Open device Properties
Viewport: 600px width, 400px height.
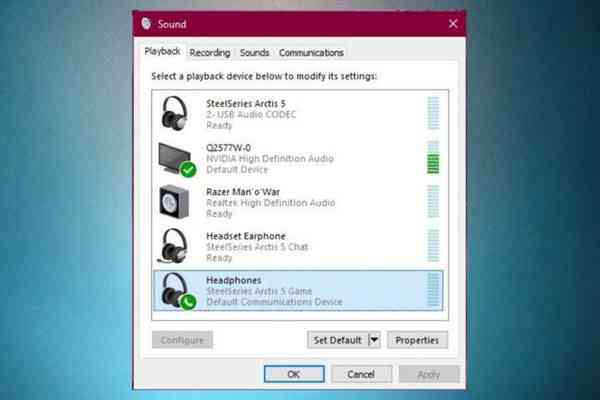point(417,340)
